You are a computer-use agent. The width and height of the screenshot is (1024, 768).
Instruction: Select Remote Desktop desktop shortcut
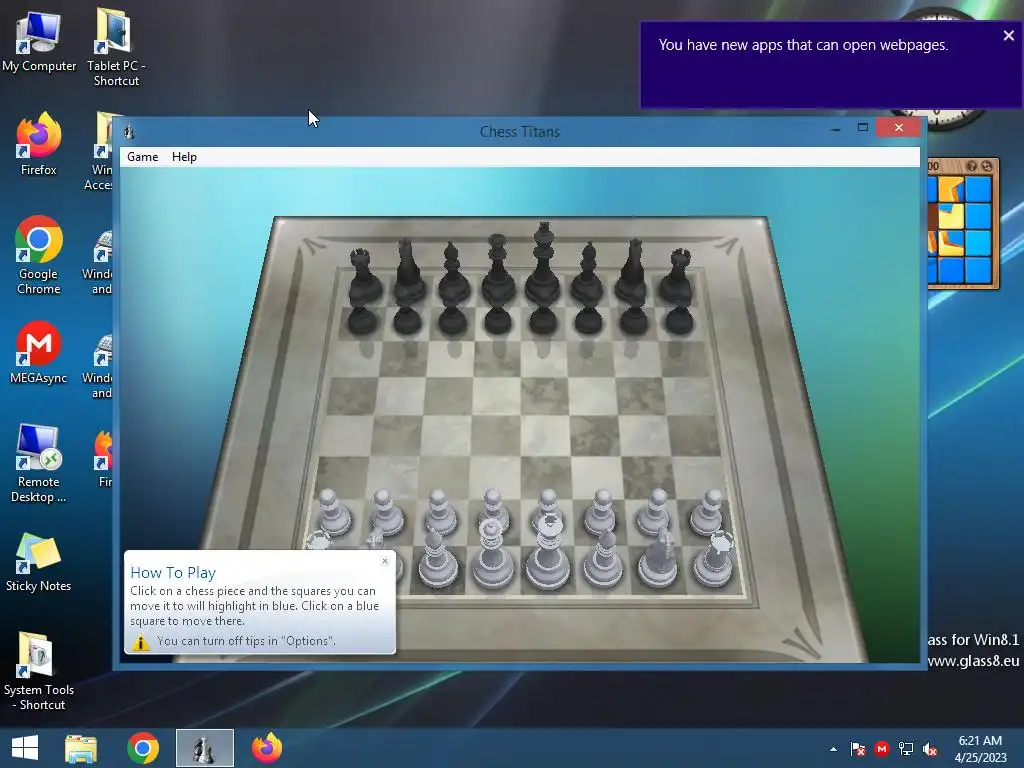point(39,464)
